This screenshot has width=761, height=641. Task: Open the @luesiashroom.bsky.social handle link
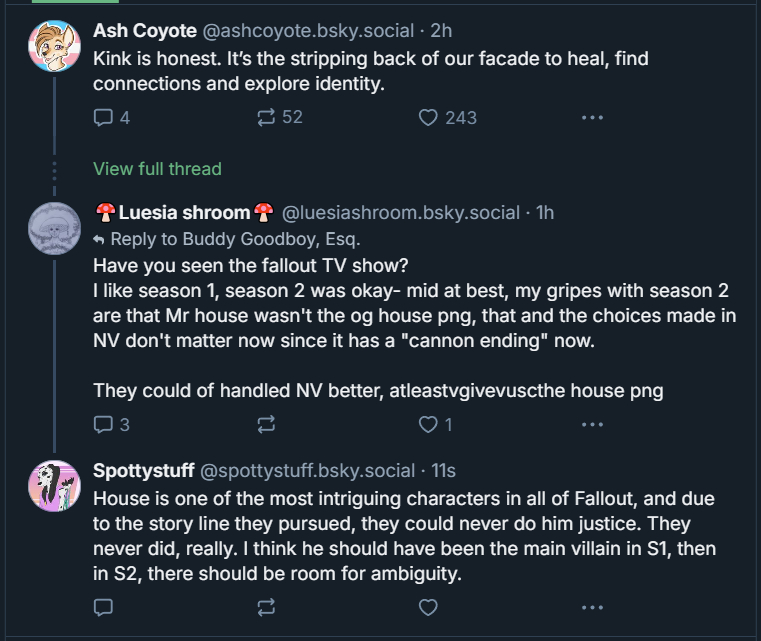coord(401,212)
